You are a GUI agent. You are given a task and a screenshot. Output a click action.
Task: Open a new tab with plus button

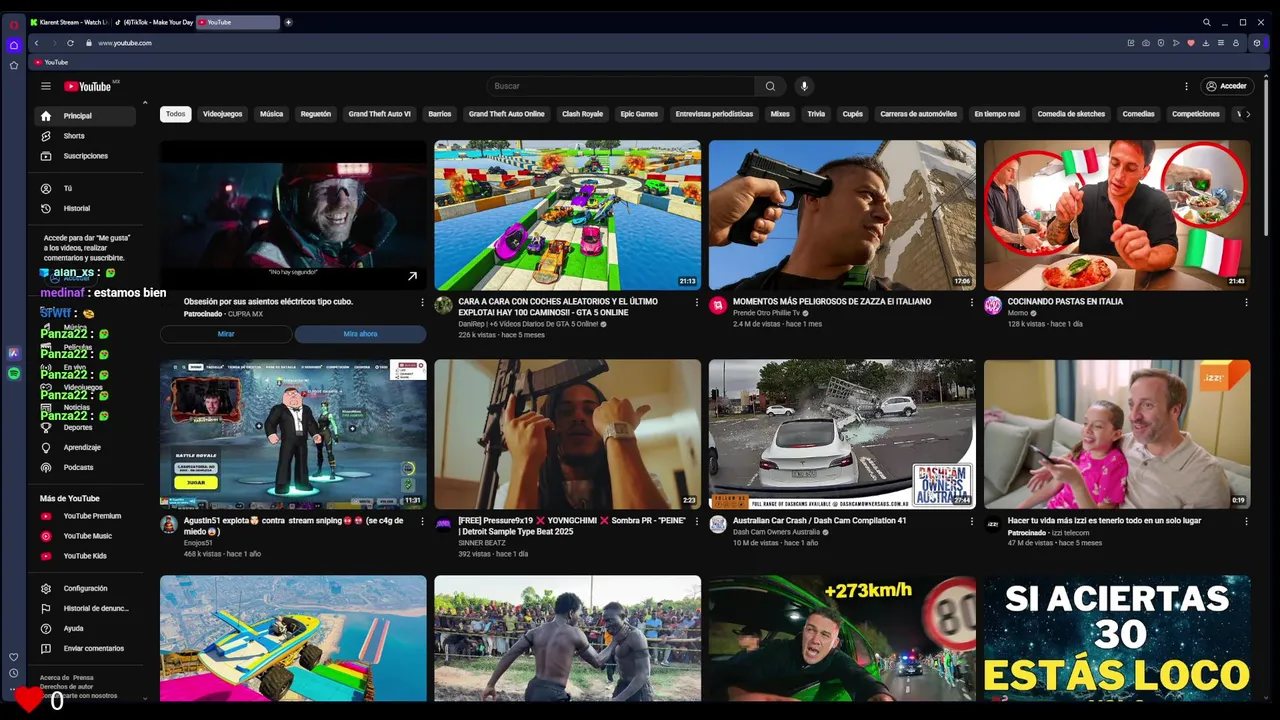pos(289,22)
